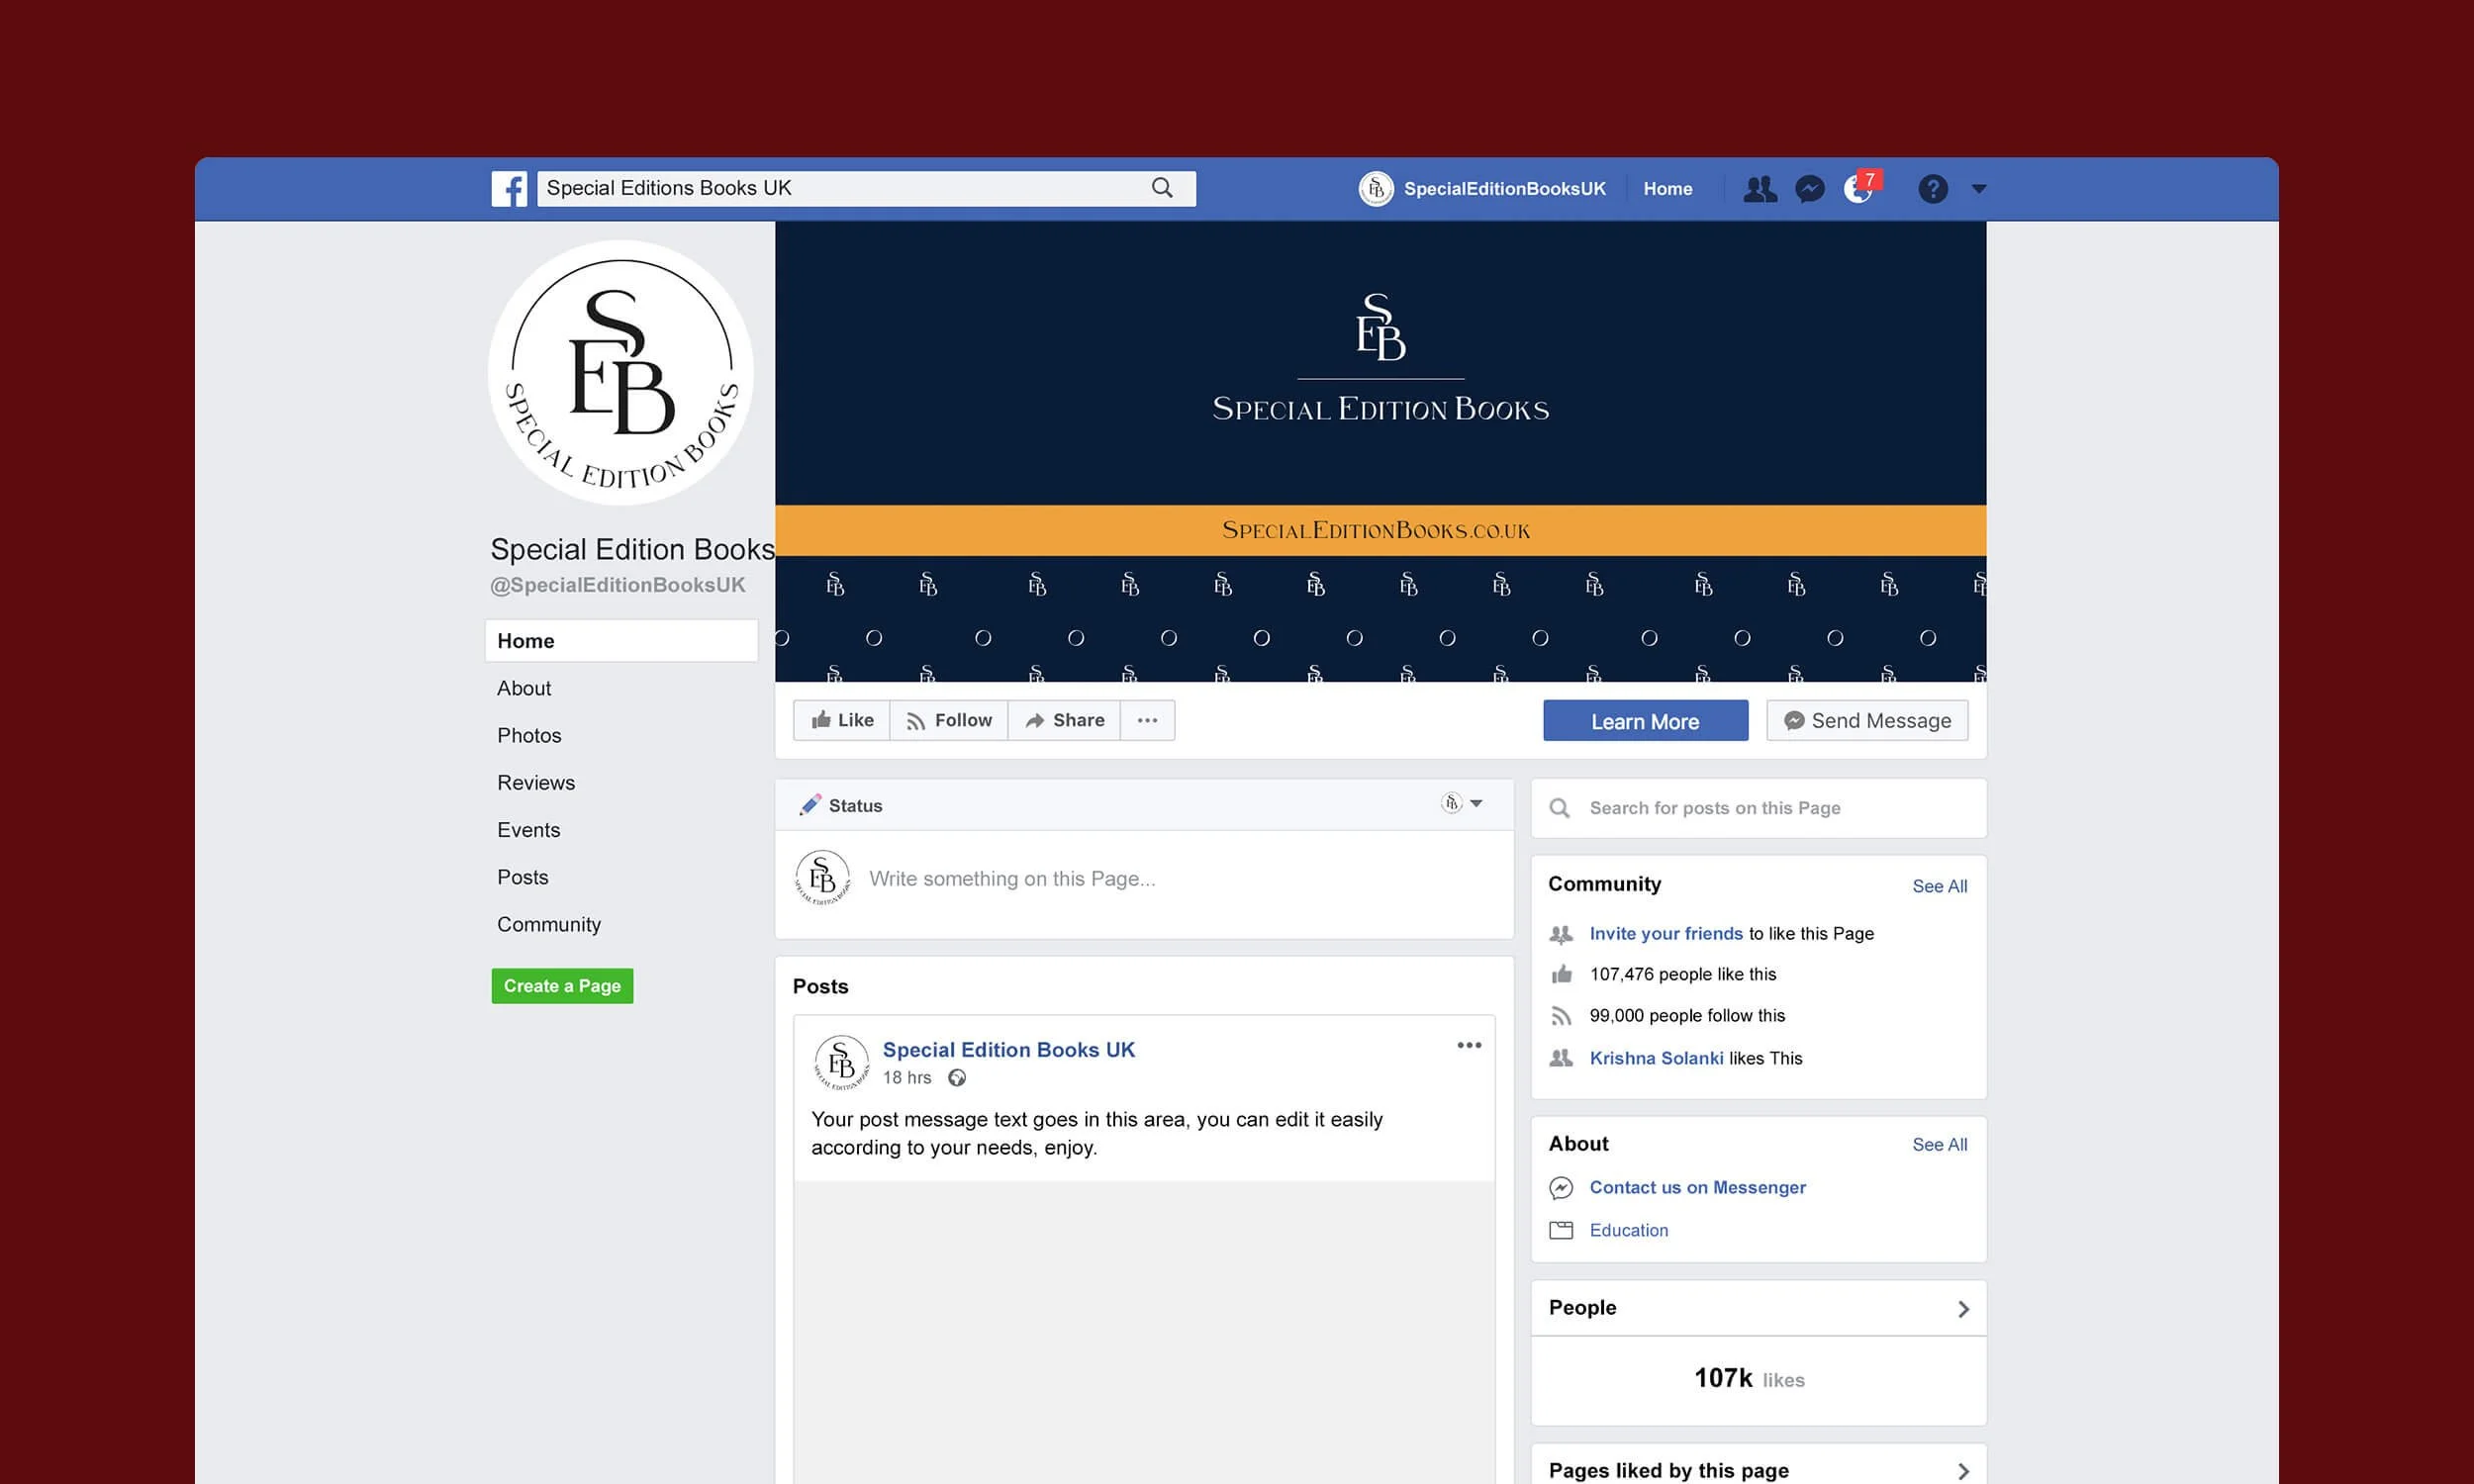The image size is (2474, 1484).
Task: Click the post author's avatar logo
Action: [841, 1062]
